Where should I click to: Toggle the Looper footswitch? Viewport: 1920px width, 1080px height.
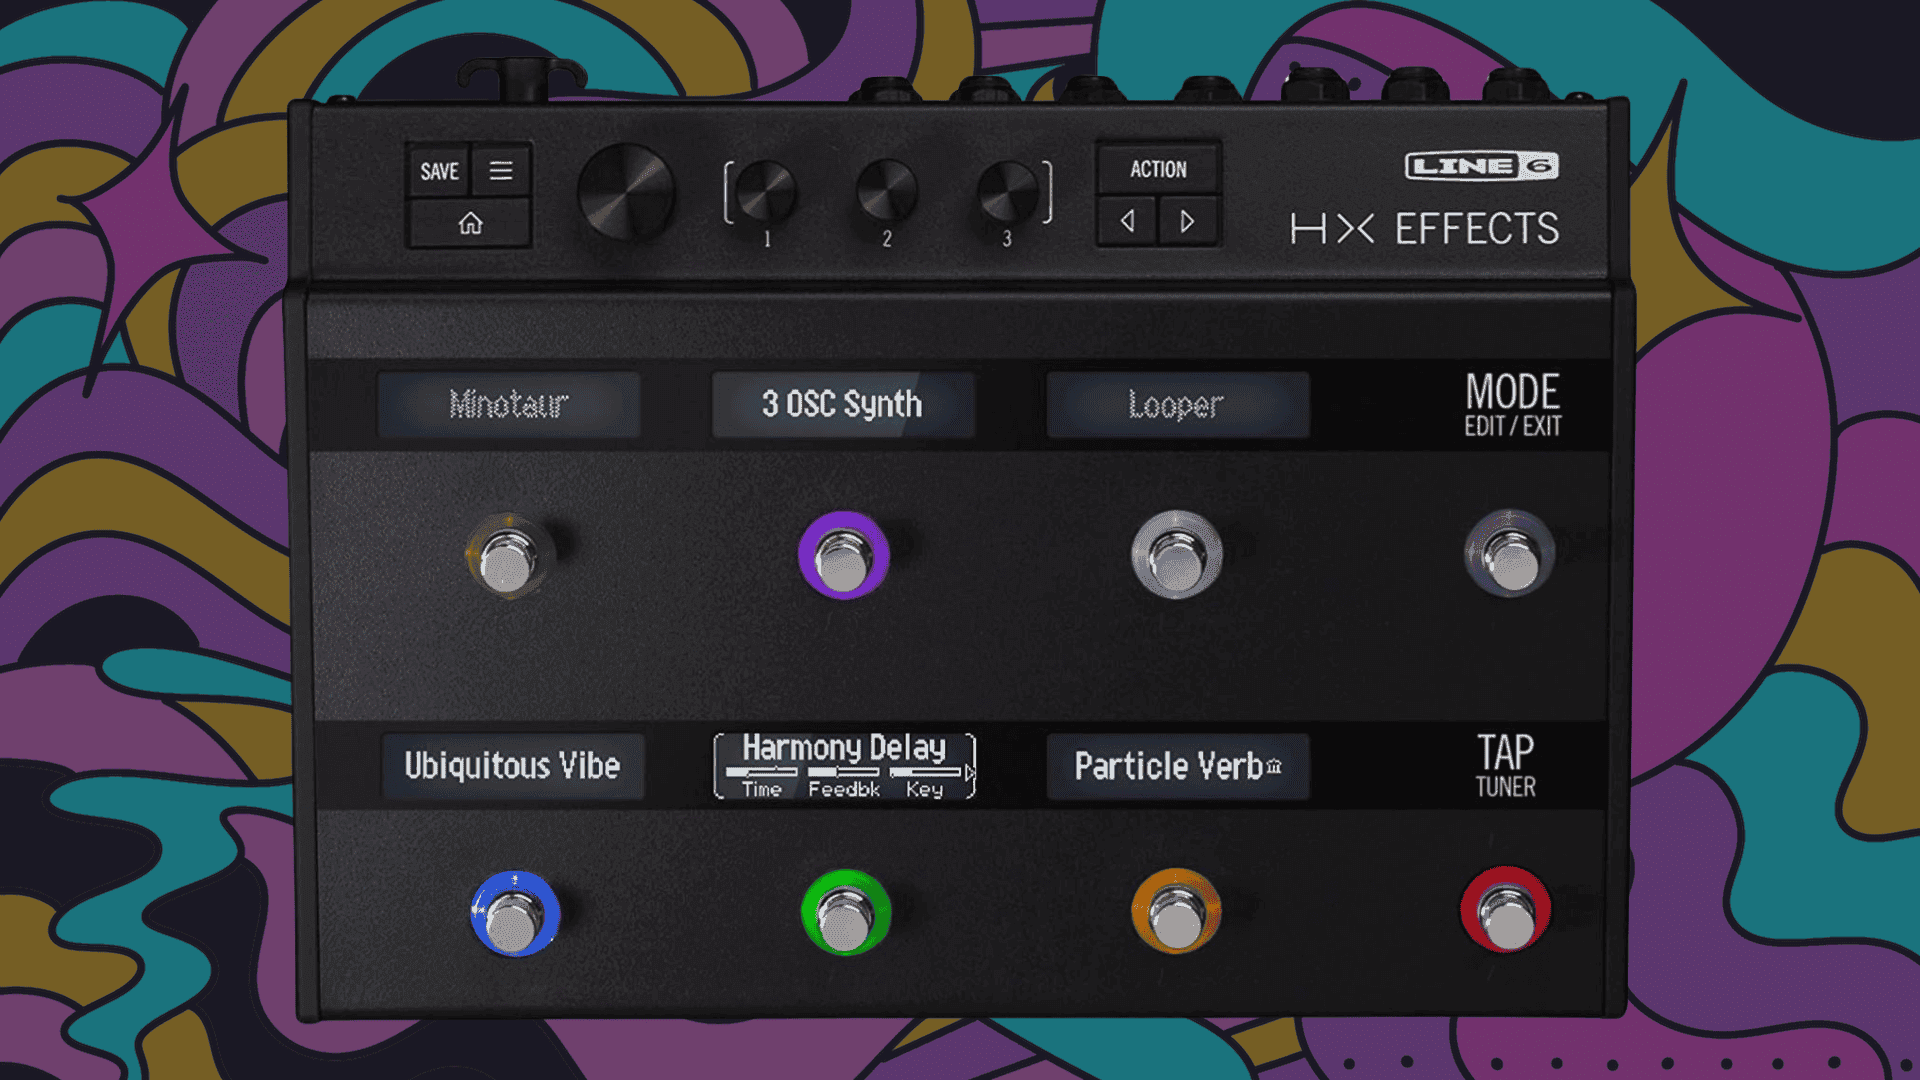coord(1176,555)
